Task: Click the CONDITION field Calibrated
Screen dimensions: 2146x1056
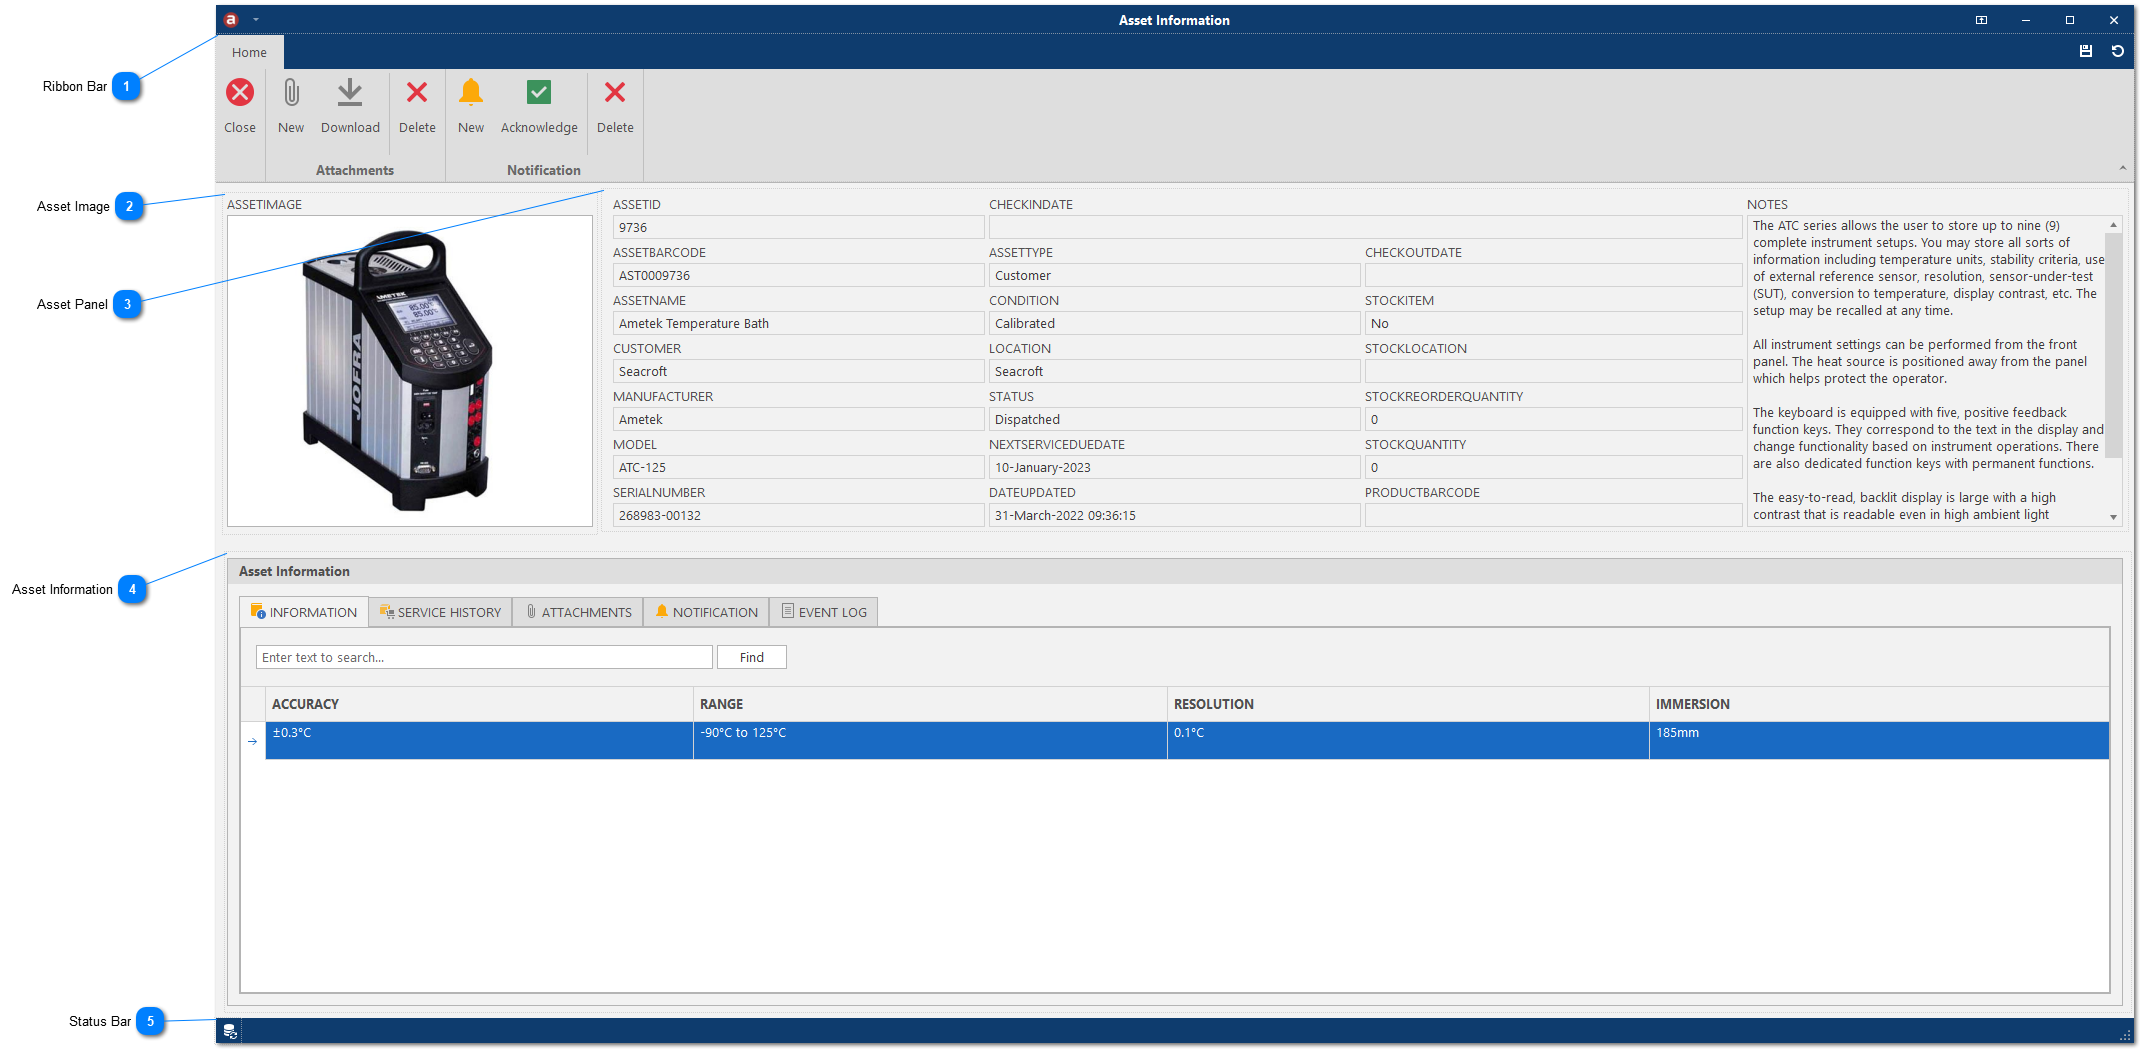Action: pyautogui.click(x=1174, y=323)
